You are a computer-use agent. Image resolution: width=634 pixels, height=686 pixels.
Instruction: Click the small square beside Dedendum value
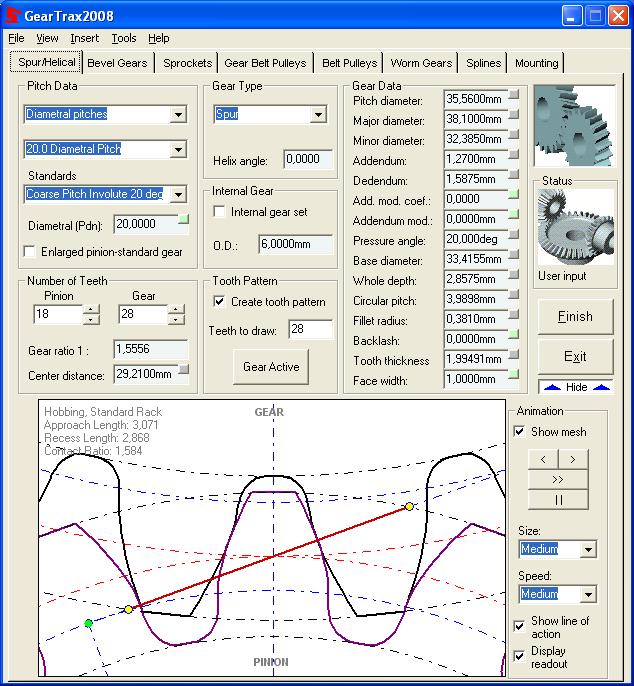point(514,175)
